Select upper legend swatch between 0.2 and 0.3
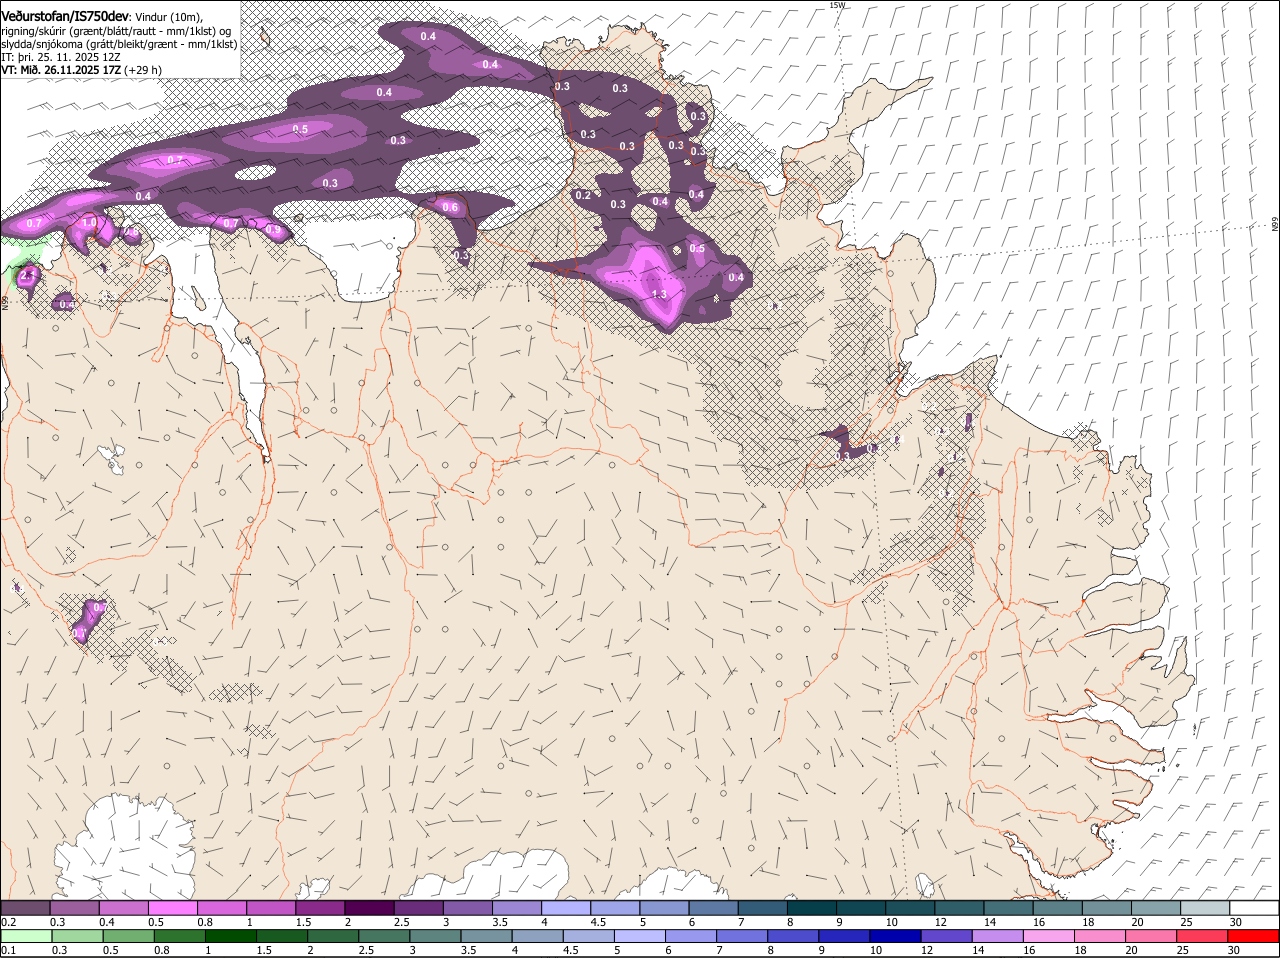Screen dimensions: 1280x958 tap(25, 907)
